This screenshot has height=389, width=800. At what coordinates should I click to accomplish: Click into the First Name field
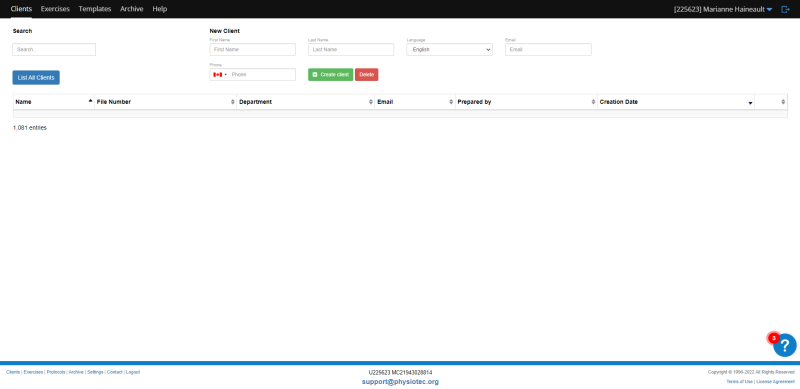point(253,50)
